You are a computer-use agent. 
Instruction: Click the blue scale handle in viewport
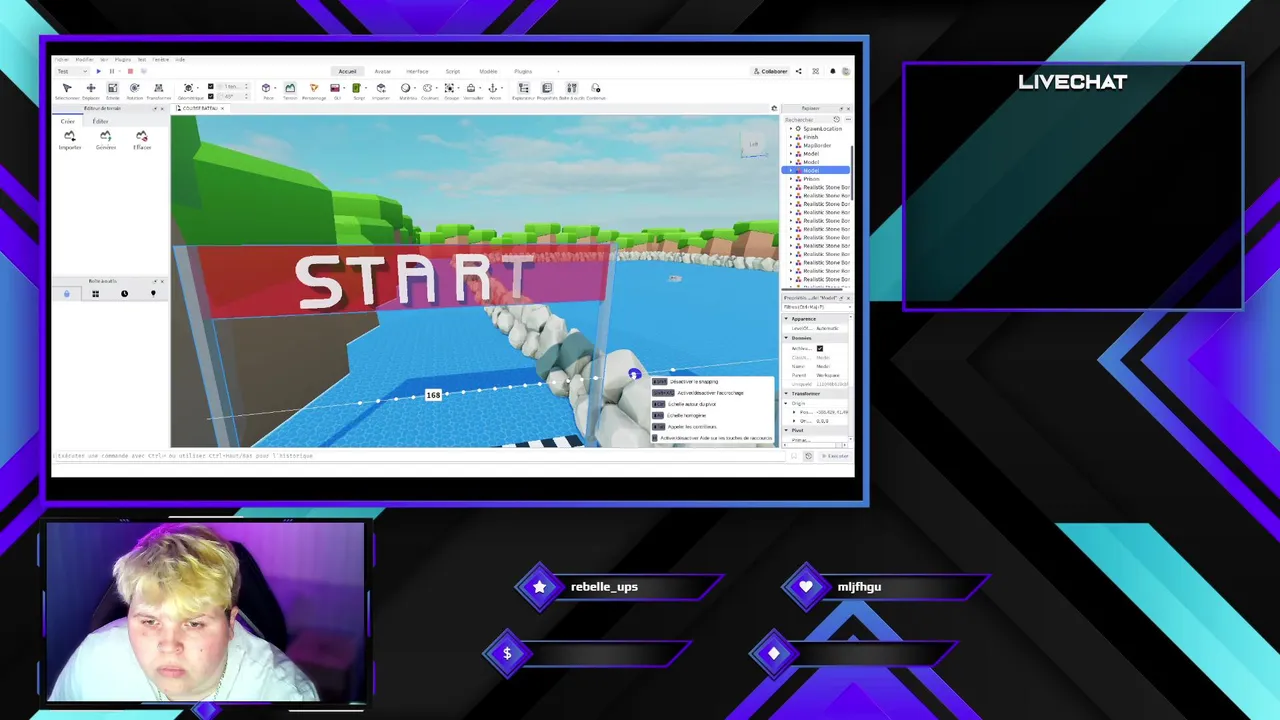[634, 375]
